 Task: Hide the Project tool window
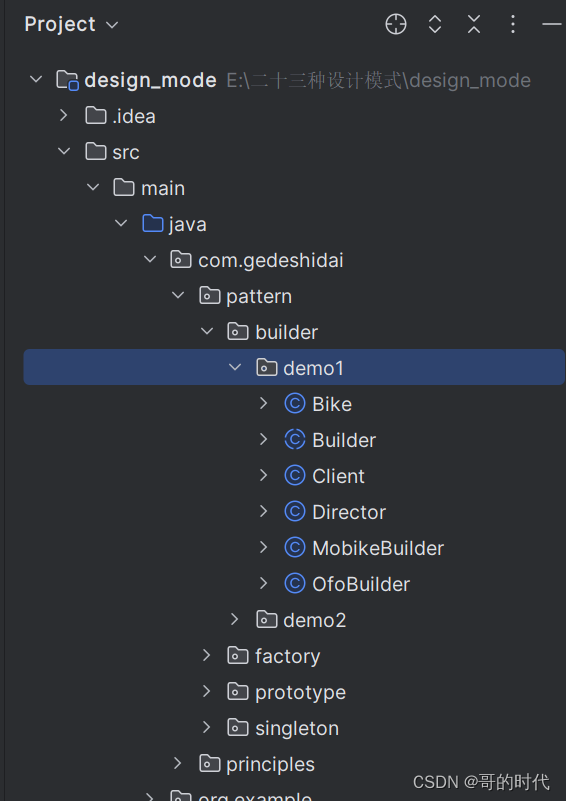tap(552, 24)
